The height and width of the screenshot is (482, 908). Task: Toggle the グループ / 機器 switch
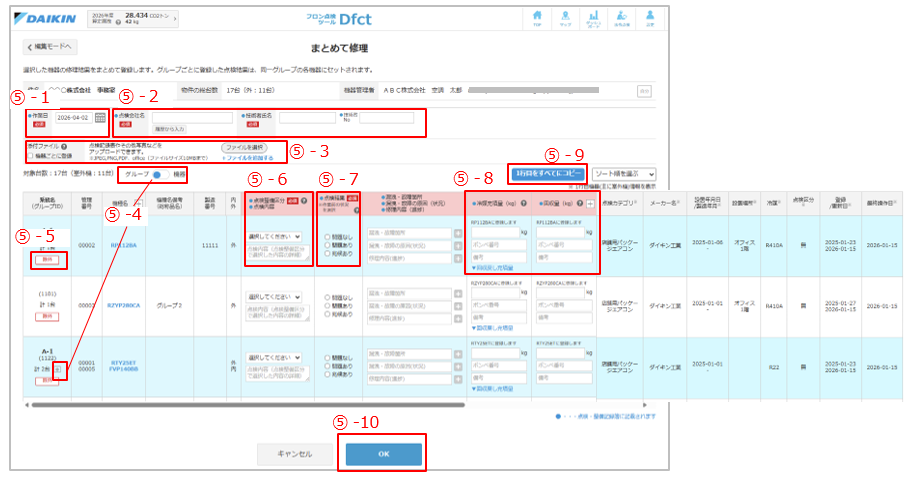(x=159, y=174)
